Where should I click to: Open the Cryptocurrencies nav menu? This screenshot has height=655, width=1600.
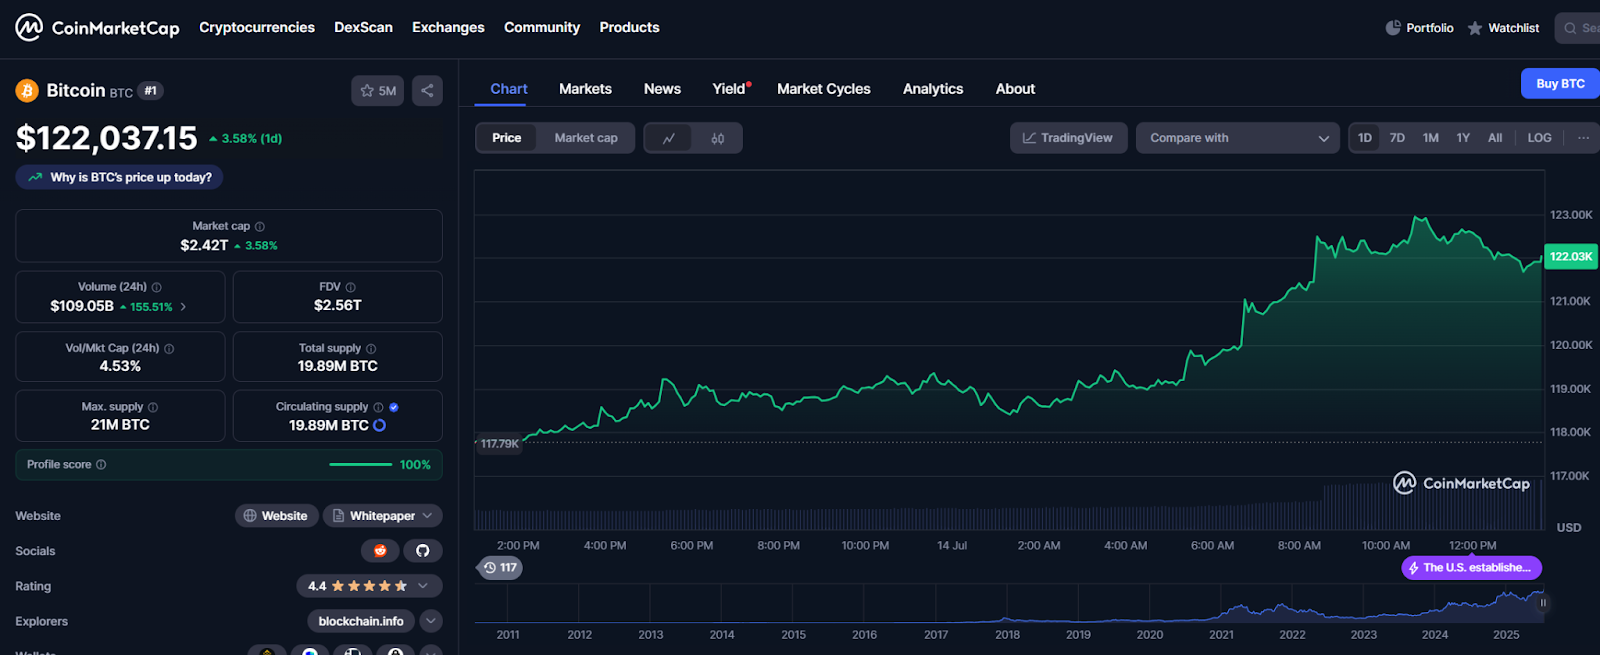click(257, 27)
